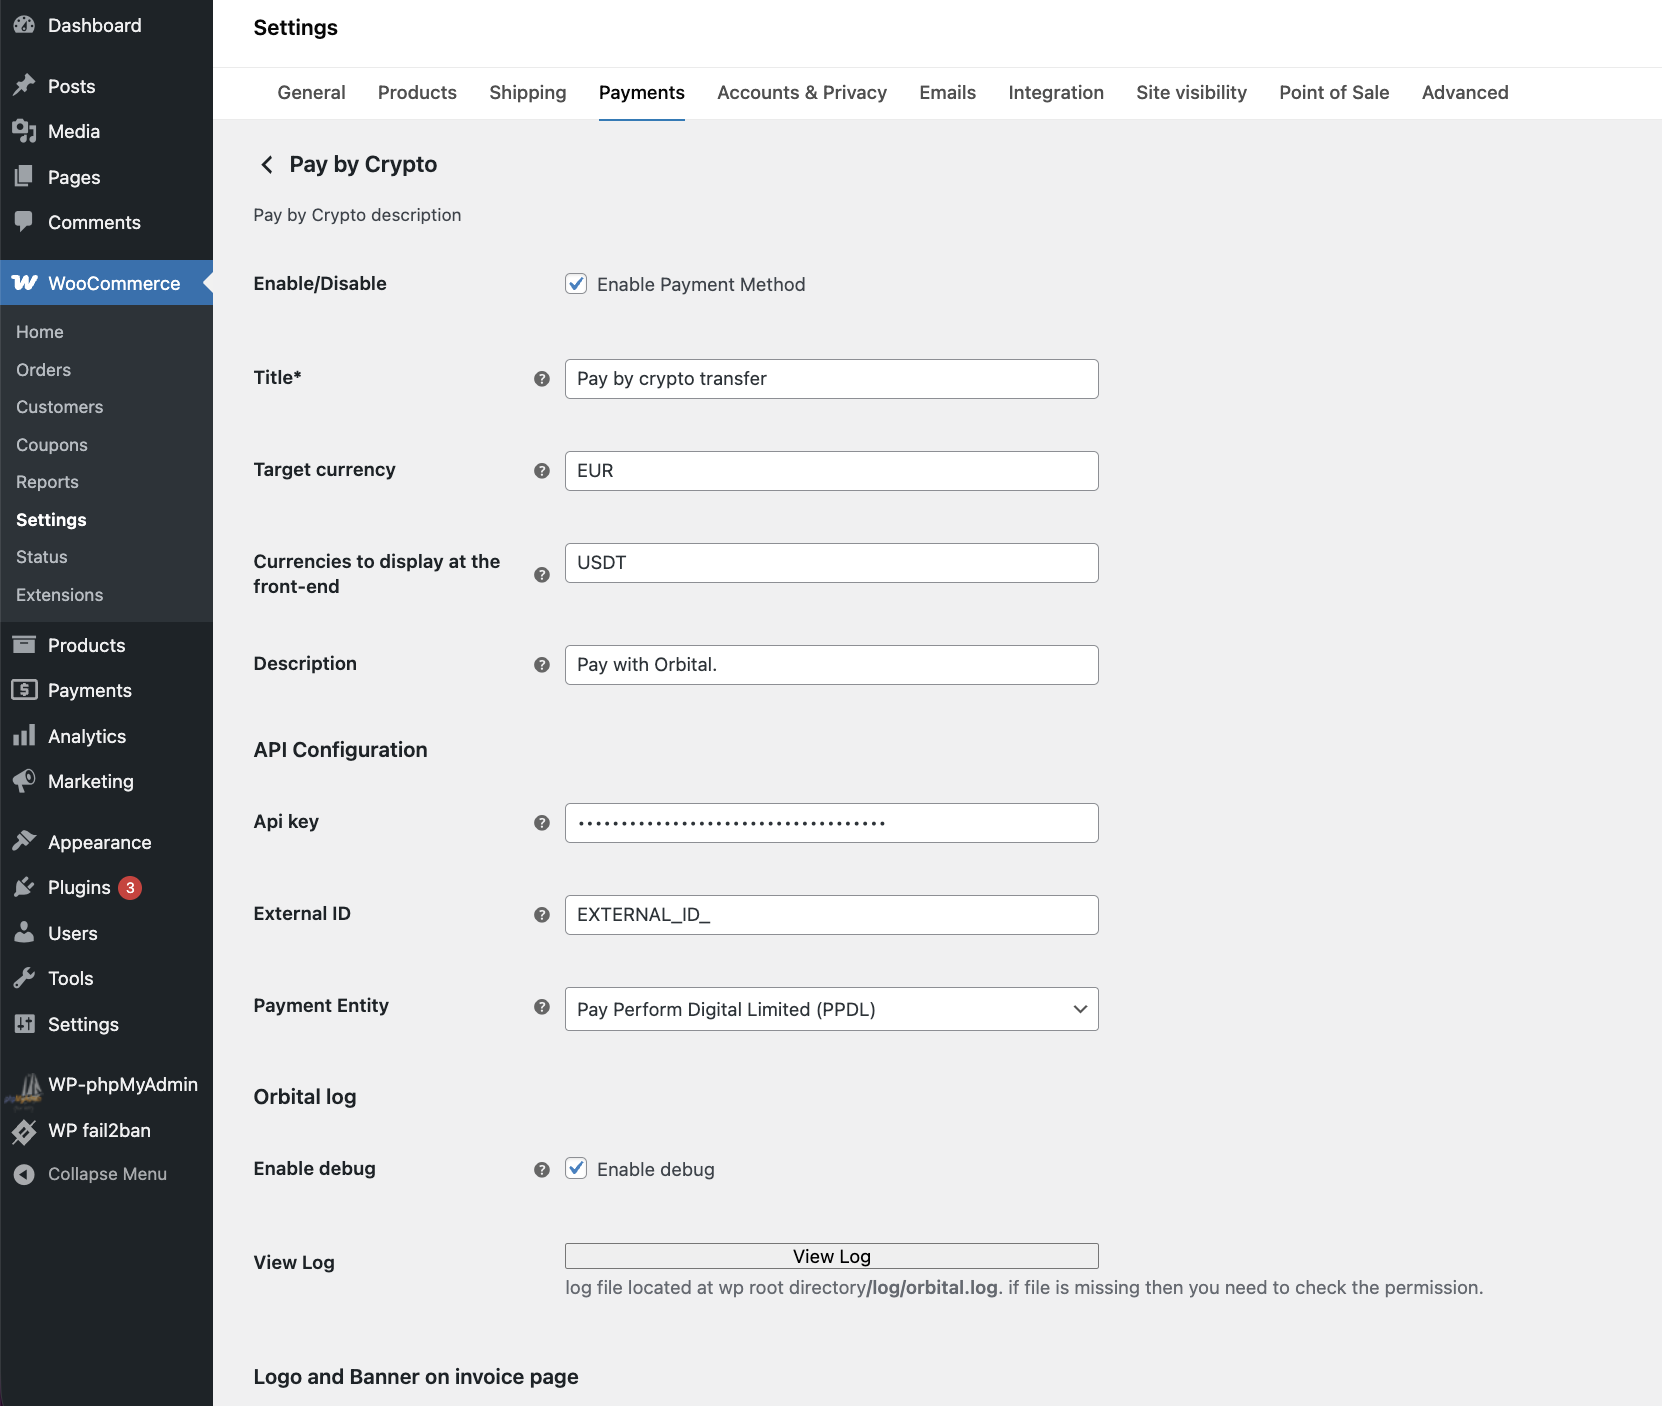
Task: Open the Extensions submenu link
Action: click(x=60, y=595)
